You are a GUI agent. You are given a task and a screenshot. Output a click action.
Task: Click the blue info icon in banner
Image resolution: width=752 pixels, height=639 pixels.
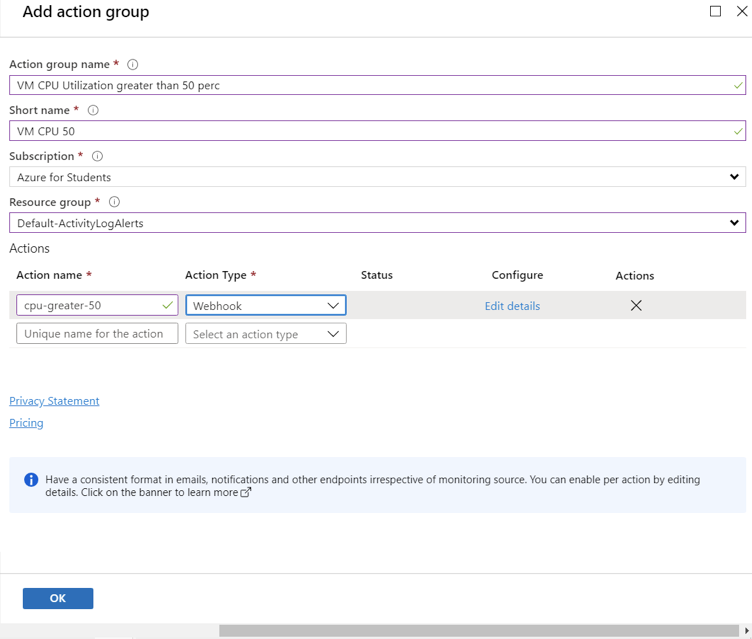(x=31, y=479)
